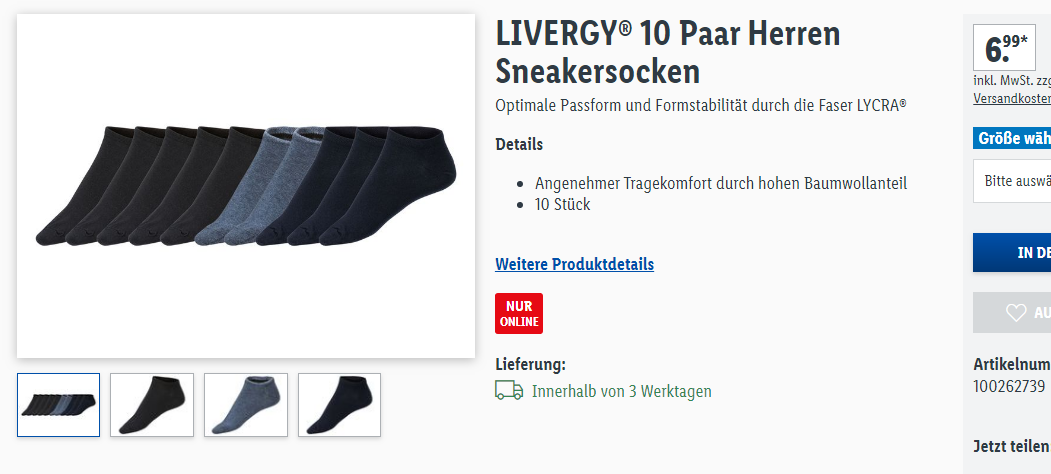Click the Innerhalb von 3 Werktagen text

click(621, 391)
